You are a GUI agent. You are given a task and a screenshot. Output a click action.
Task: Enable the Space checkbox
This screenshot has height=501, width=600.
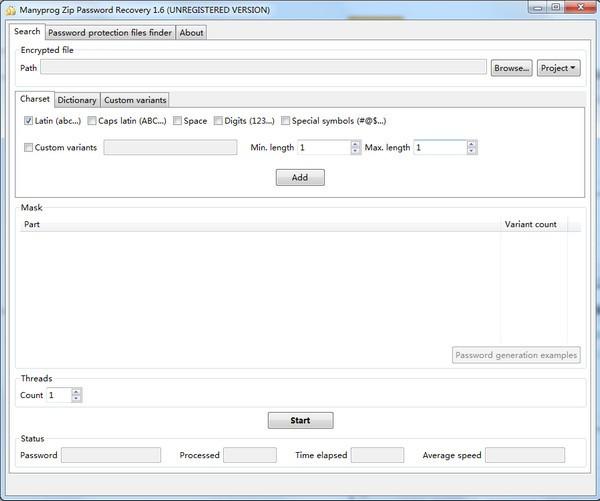(x=177, y=121)
